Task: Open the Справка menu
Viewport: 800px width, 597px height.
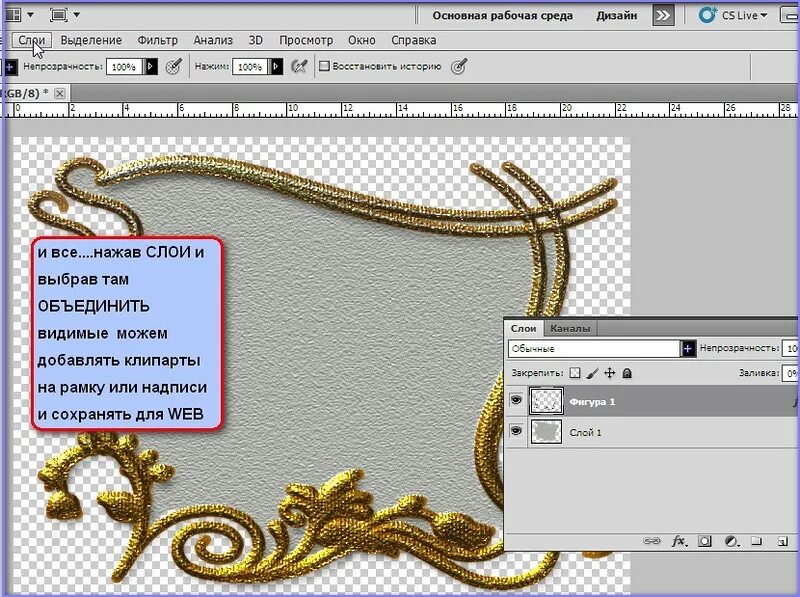Action: 413,40
